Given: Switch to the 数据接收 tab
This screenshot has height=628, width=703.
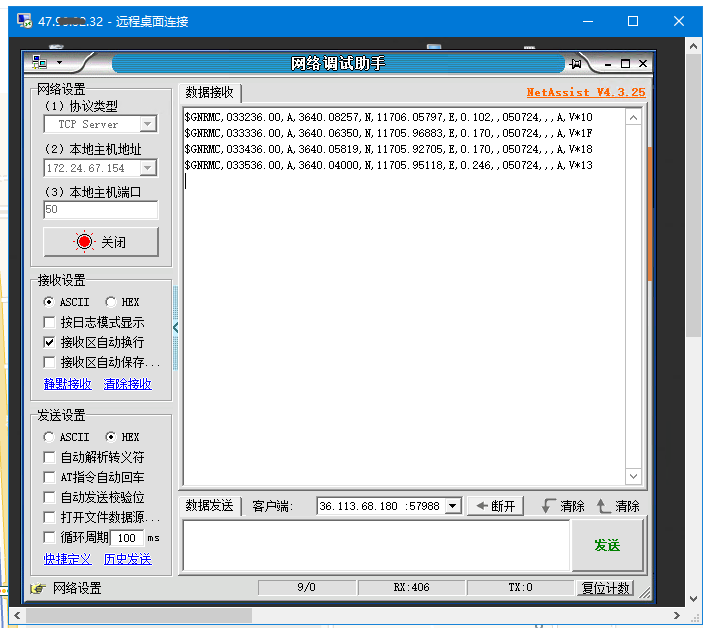Looking at the screenshot, I should [x=209, y=92].
